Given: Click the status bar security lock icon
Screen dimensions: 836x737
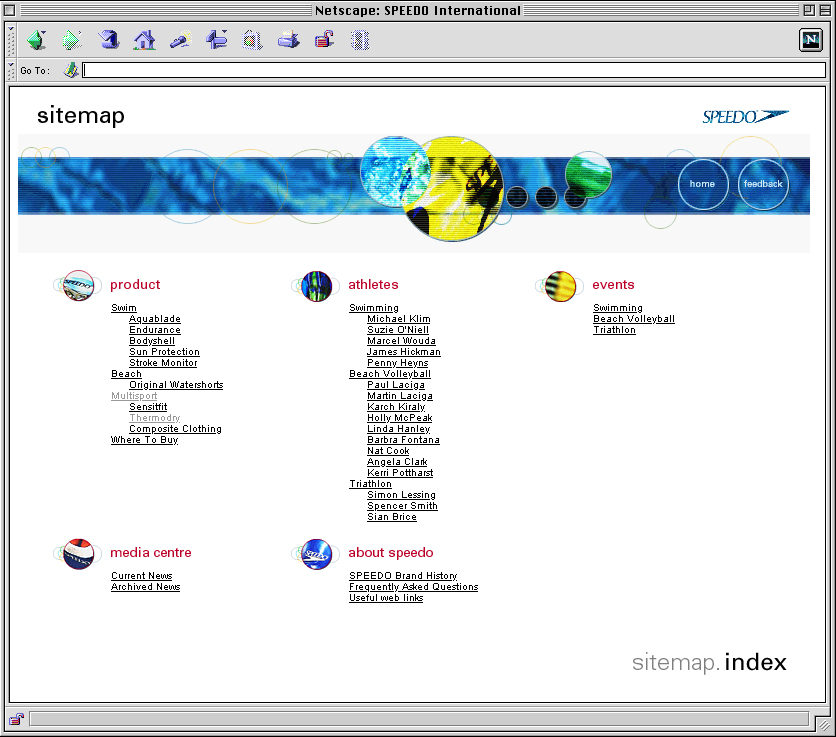Looking at the screenshot, I should (x=17, y=718).
